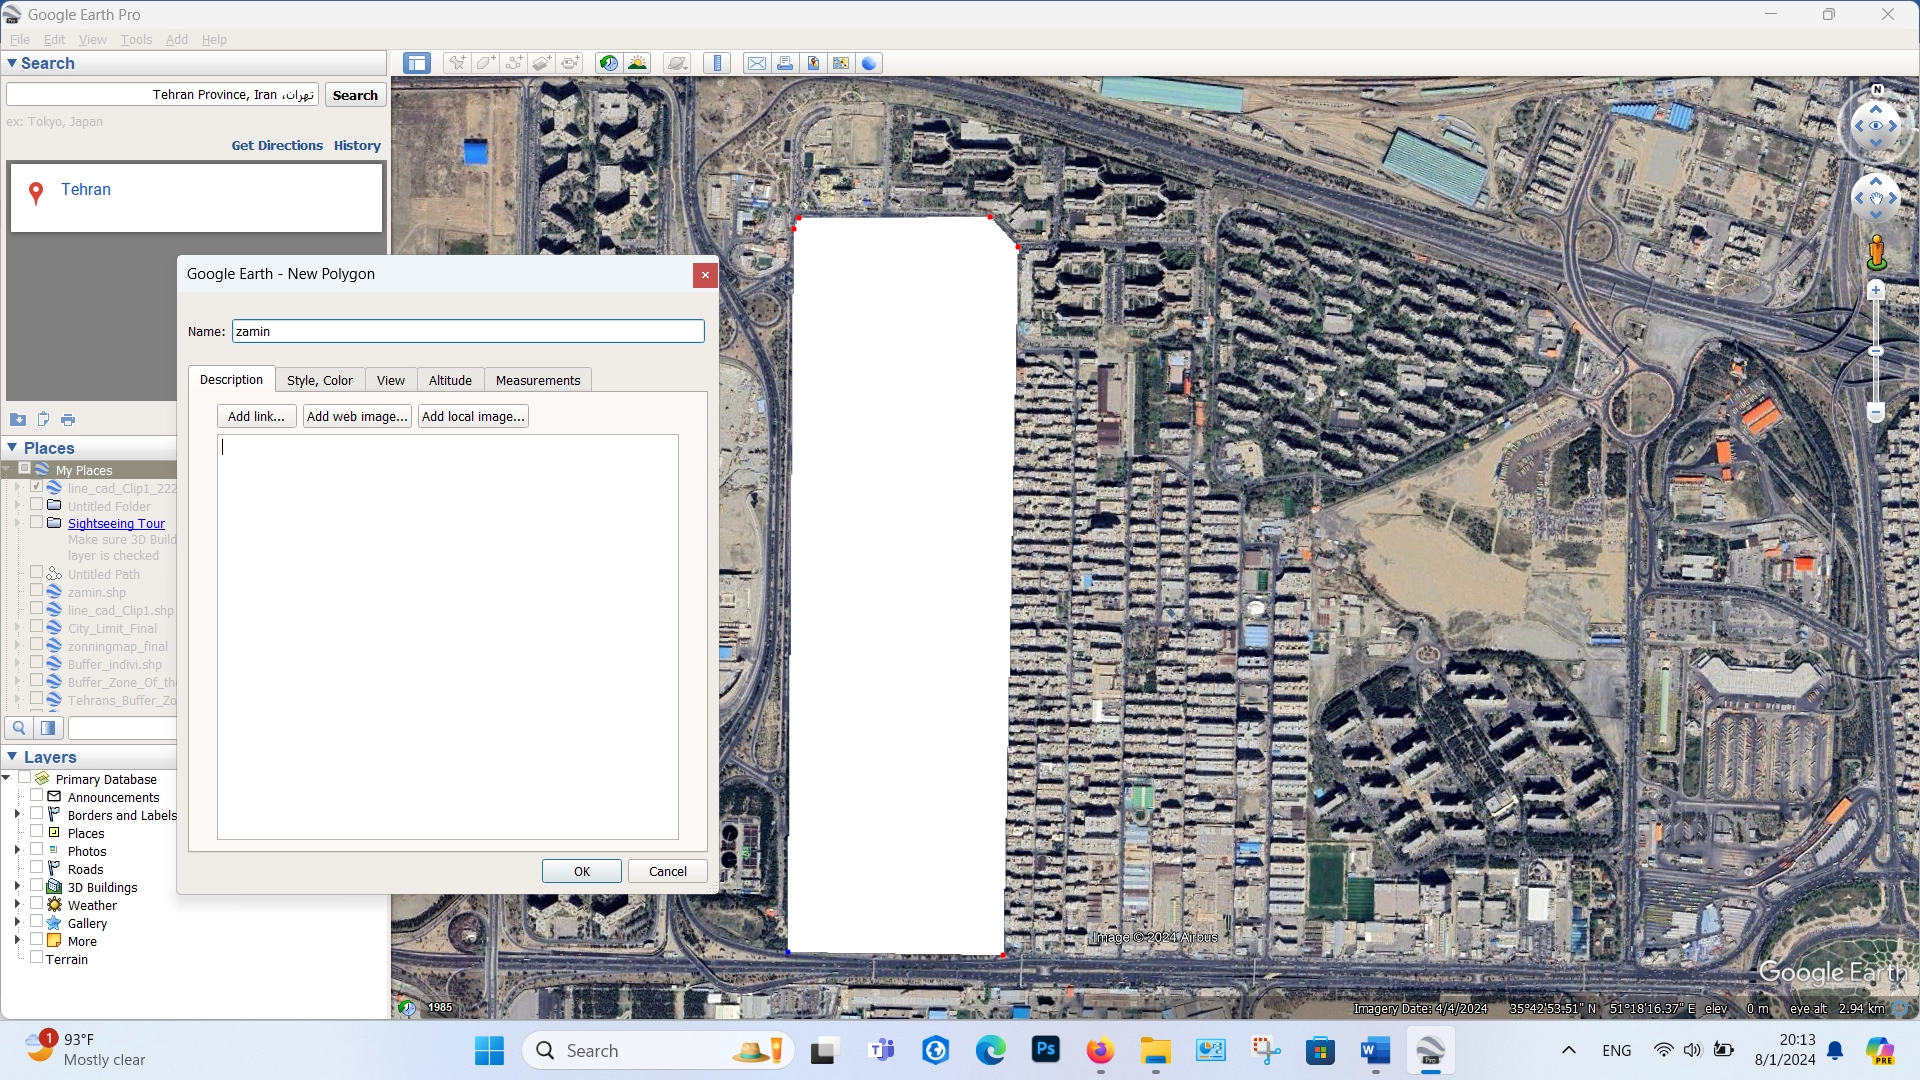This screenshot has width=1920, height=1080.
Task: Switch to the Altitude tab
Action: pos(450,380)
